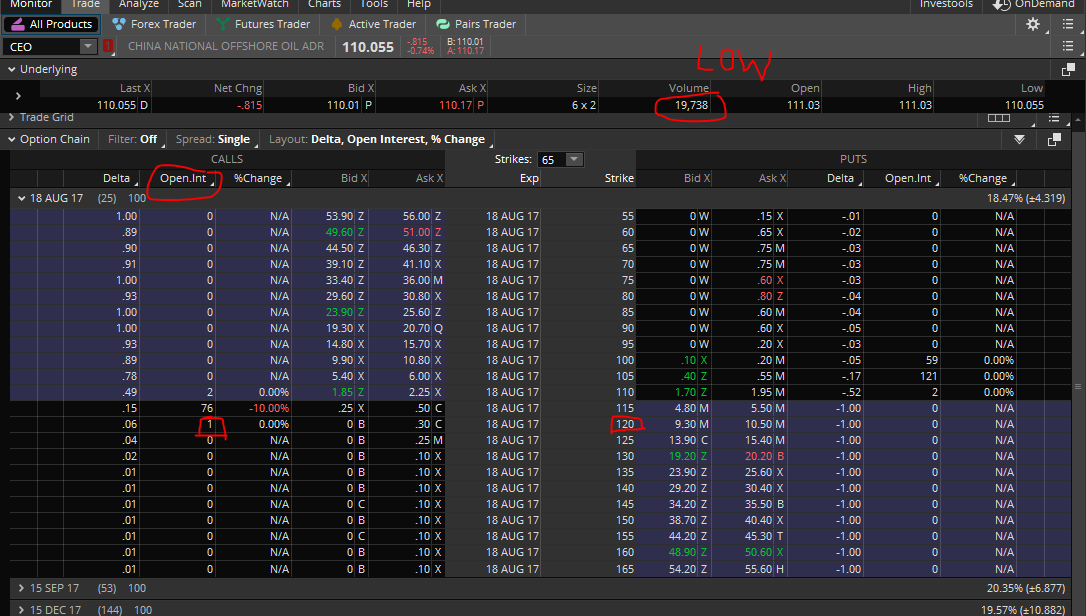The width and height of the screenshot is (1086, 616).
Task: Click the list menu icon next to gear
Action: coord(1068,24)
